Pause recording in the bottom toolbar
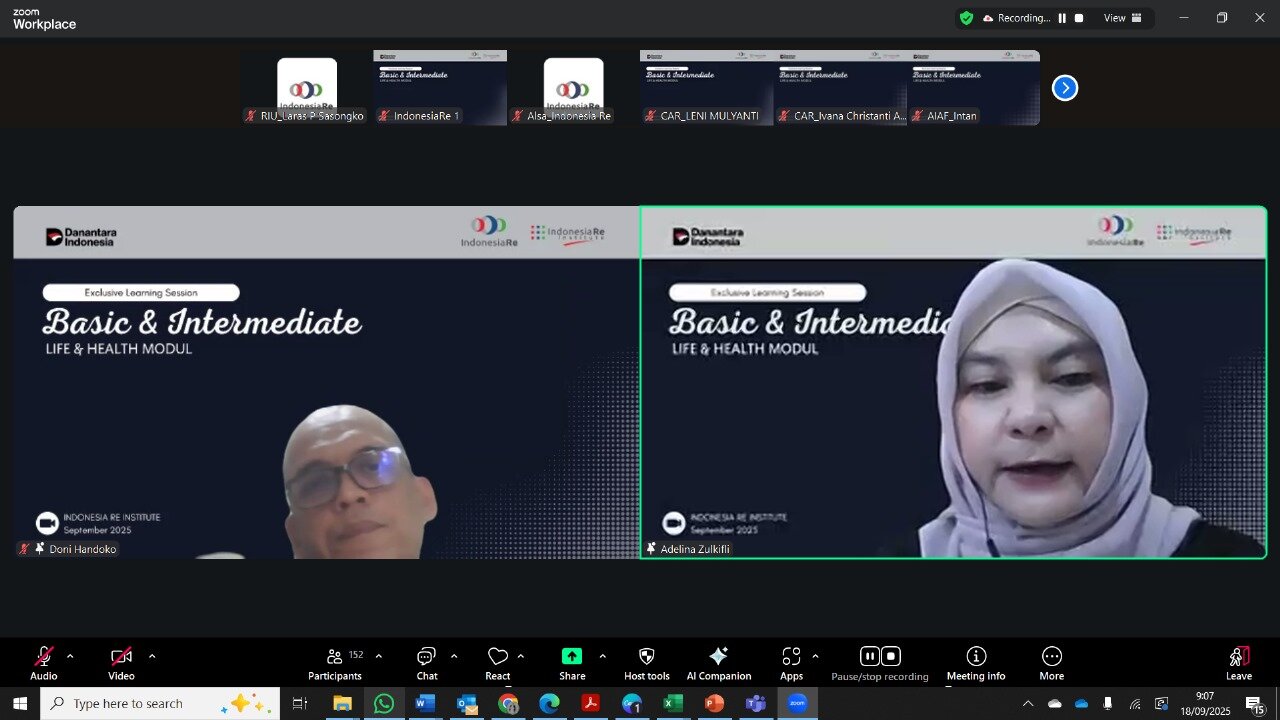This screenshot has height=720, width=1280. 870,657
